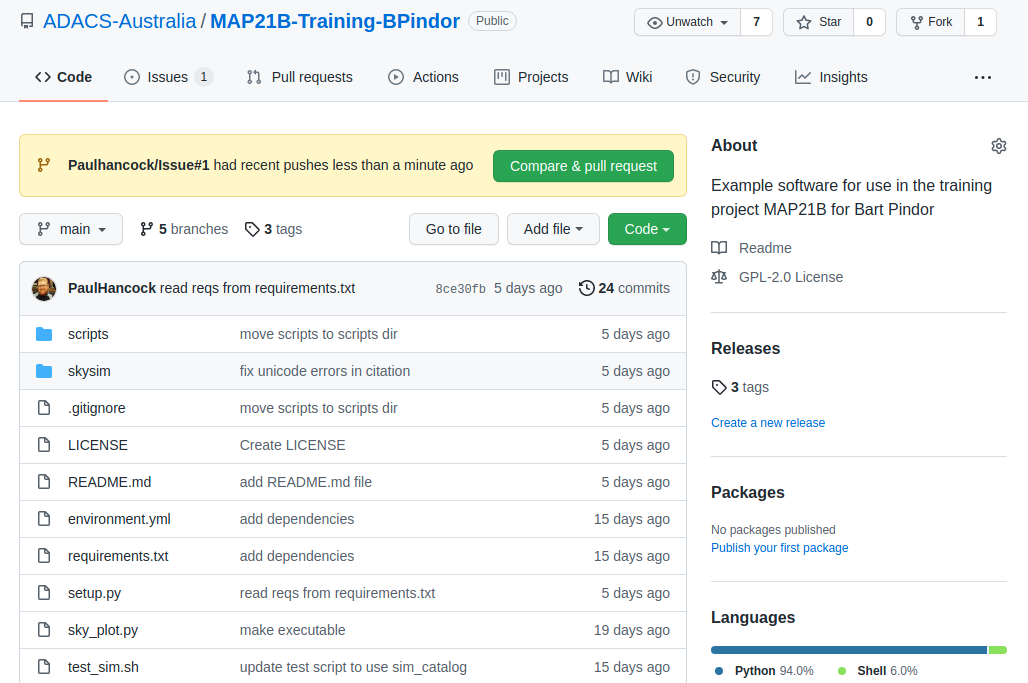This screenshot has height=683, width=1028.
Task: Open the scripts folder icon
Action: 44,333
